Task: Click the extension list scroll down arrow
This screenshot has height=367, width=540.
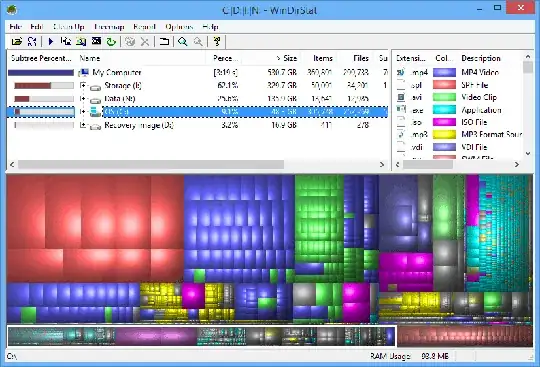Action: (528, 154)
